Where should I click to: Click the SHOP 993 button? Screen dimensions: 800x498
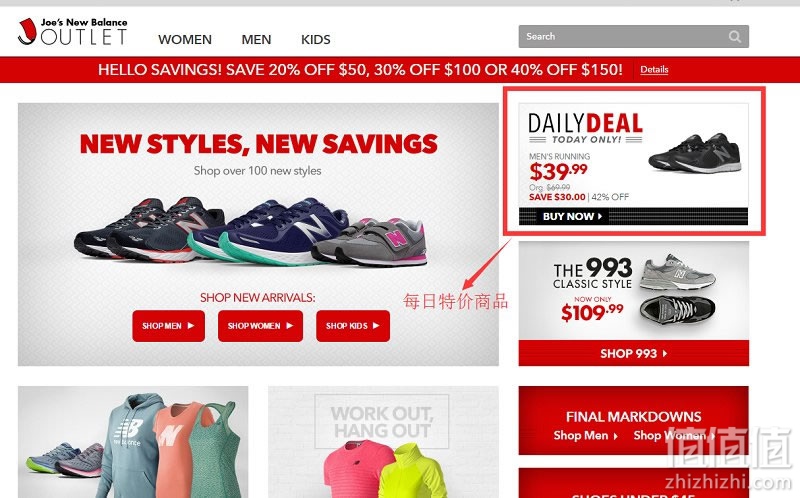634,353
